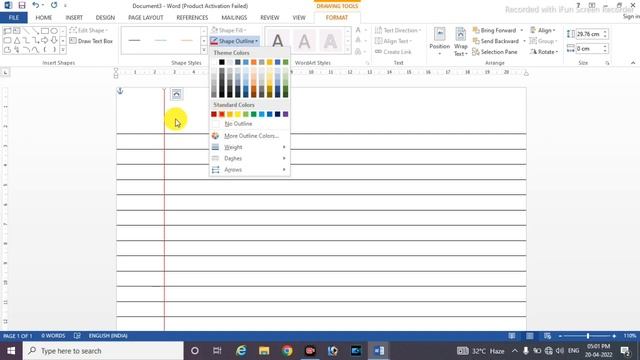The image size is (640, 360).
Task: Select the Oval shape in shapes gallery
Action: [54, 31]
